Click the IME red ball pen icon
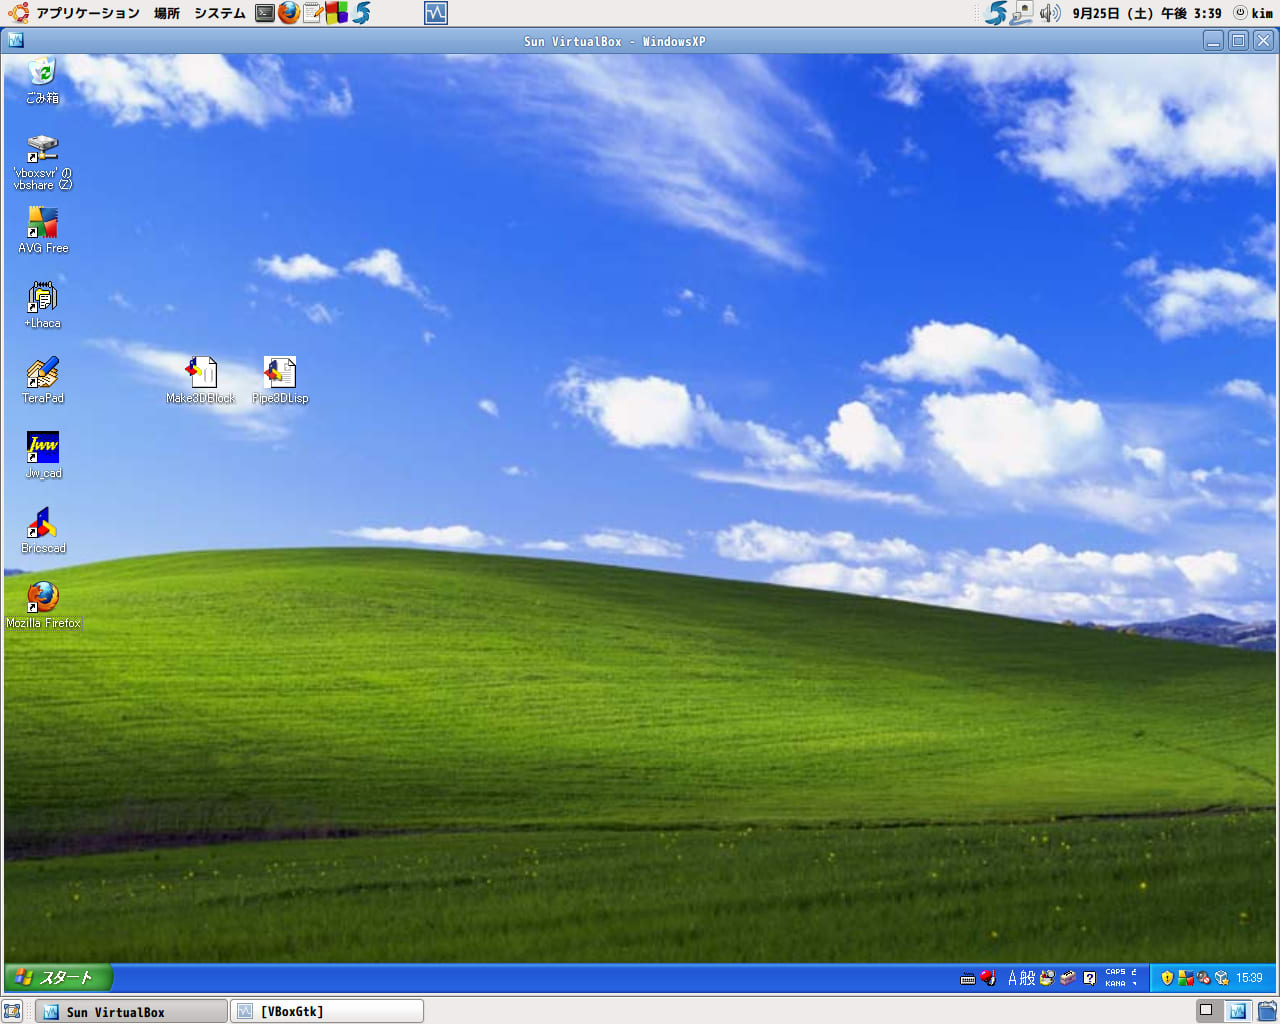This screenshot has width=1280, height=1024. pyautogui.click(x=988, y=978)
